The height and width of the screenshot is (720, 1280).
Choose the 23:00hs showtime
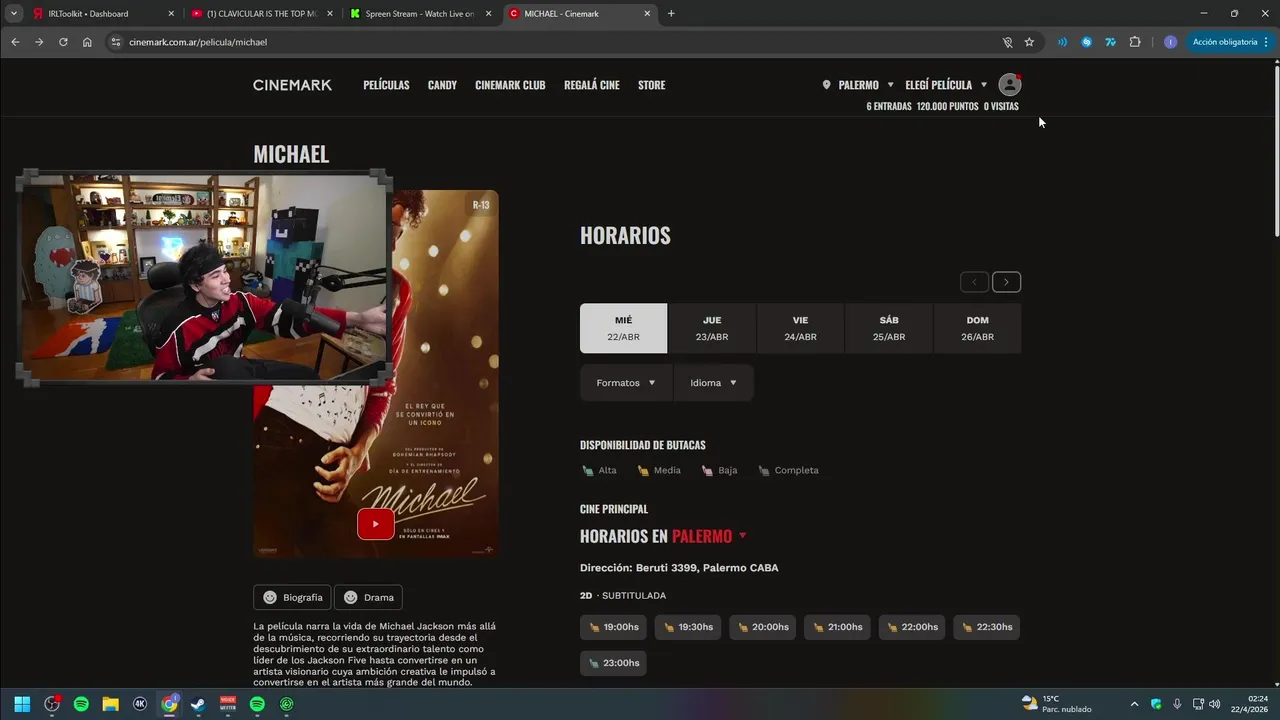pos(613,663)
